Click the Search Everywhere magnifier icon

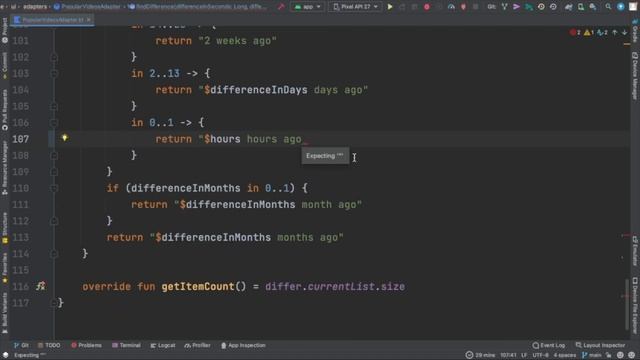tap(608, 7)
